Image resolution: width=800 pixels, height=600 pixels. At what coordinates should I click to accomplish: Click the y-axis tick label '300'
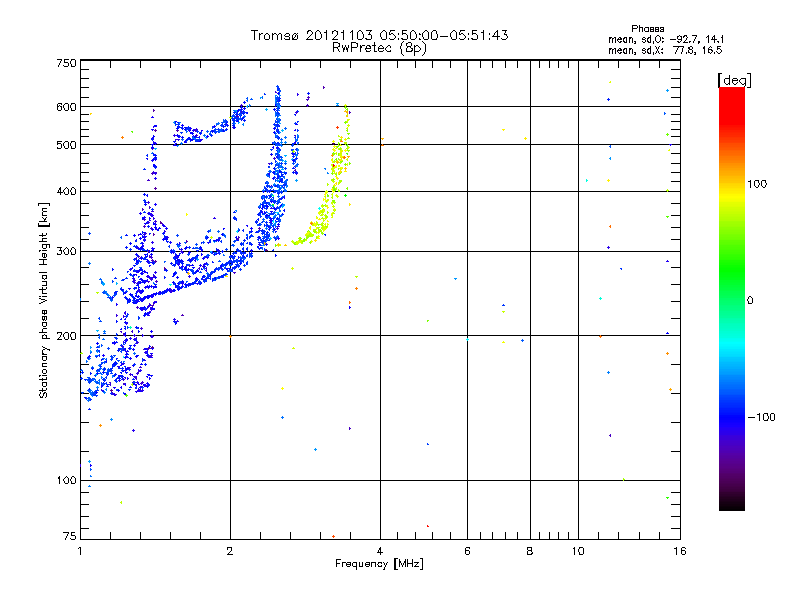coord(66,252)
